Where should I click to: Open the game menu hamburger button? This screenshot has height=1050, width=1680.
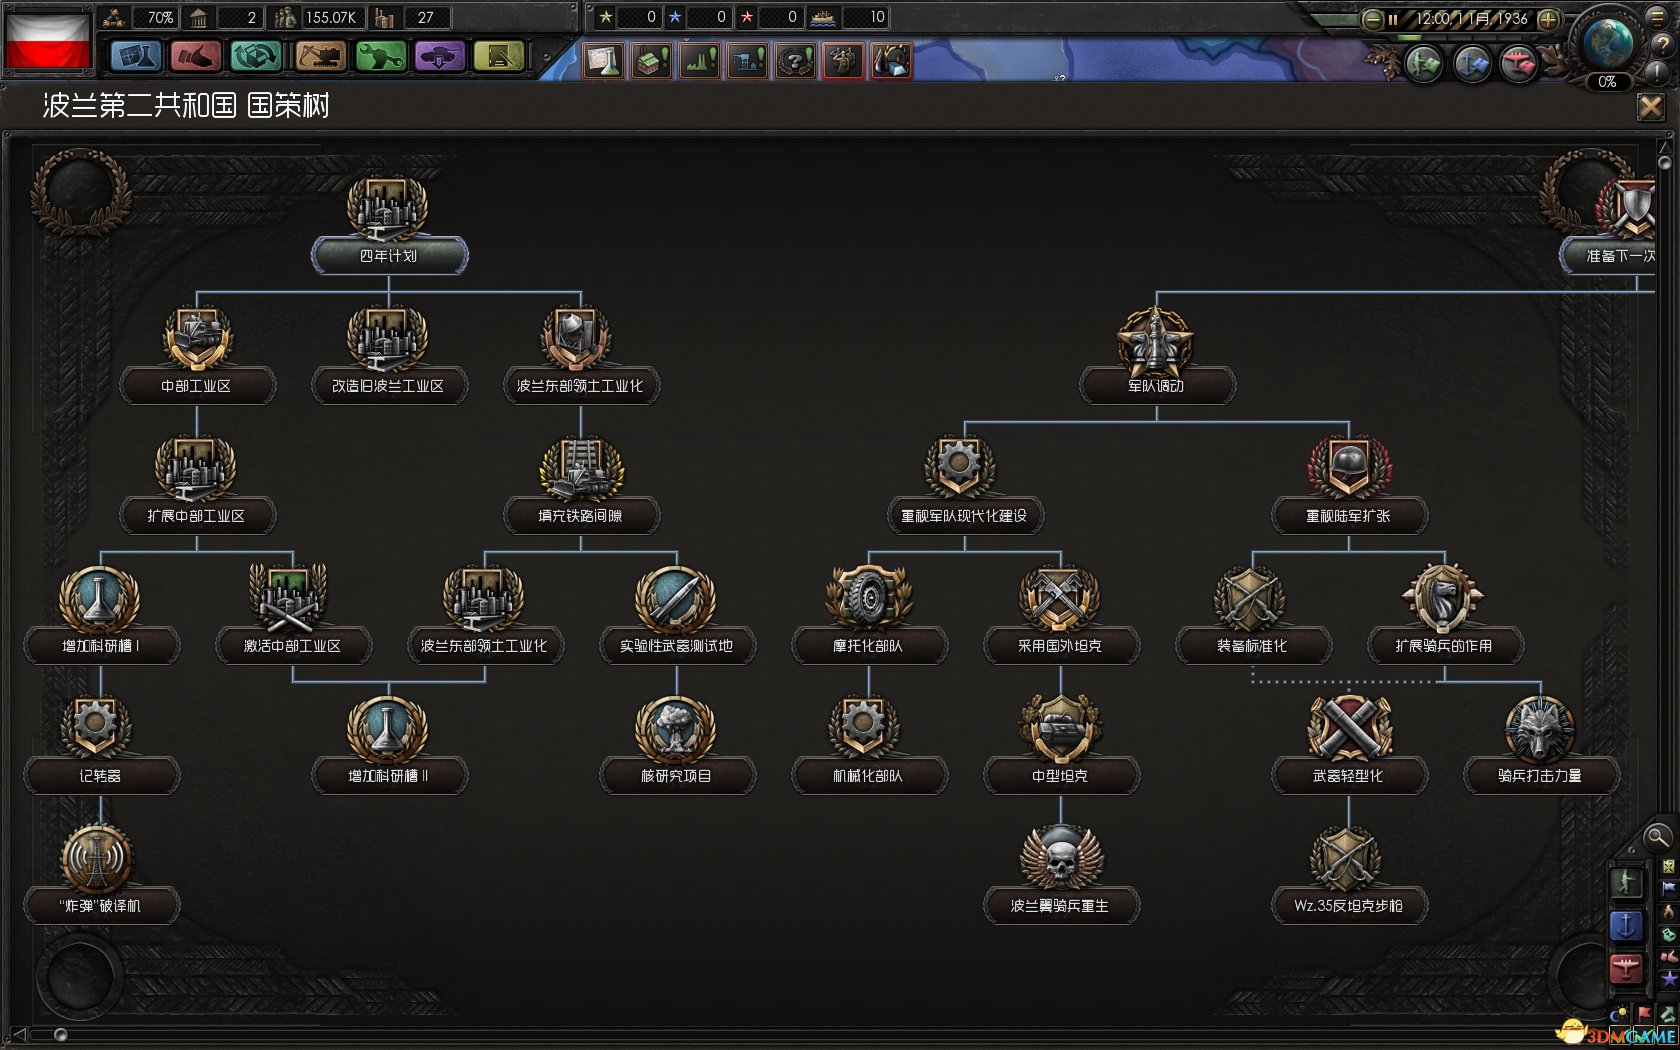point(1658,15)
